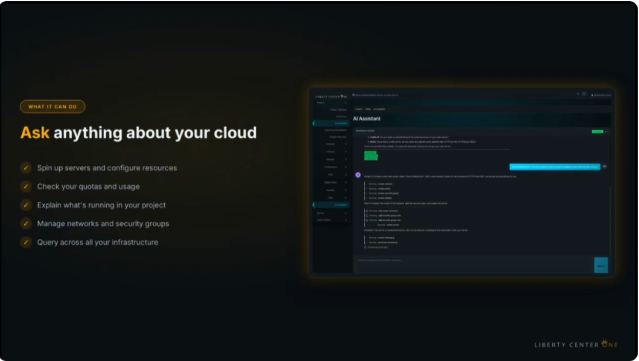
Task: Click the AI Assistant page title in screenshot
Action: 367,119
